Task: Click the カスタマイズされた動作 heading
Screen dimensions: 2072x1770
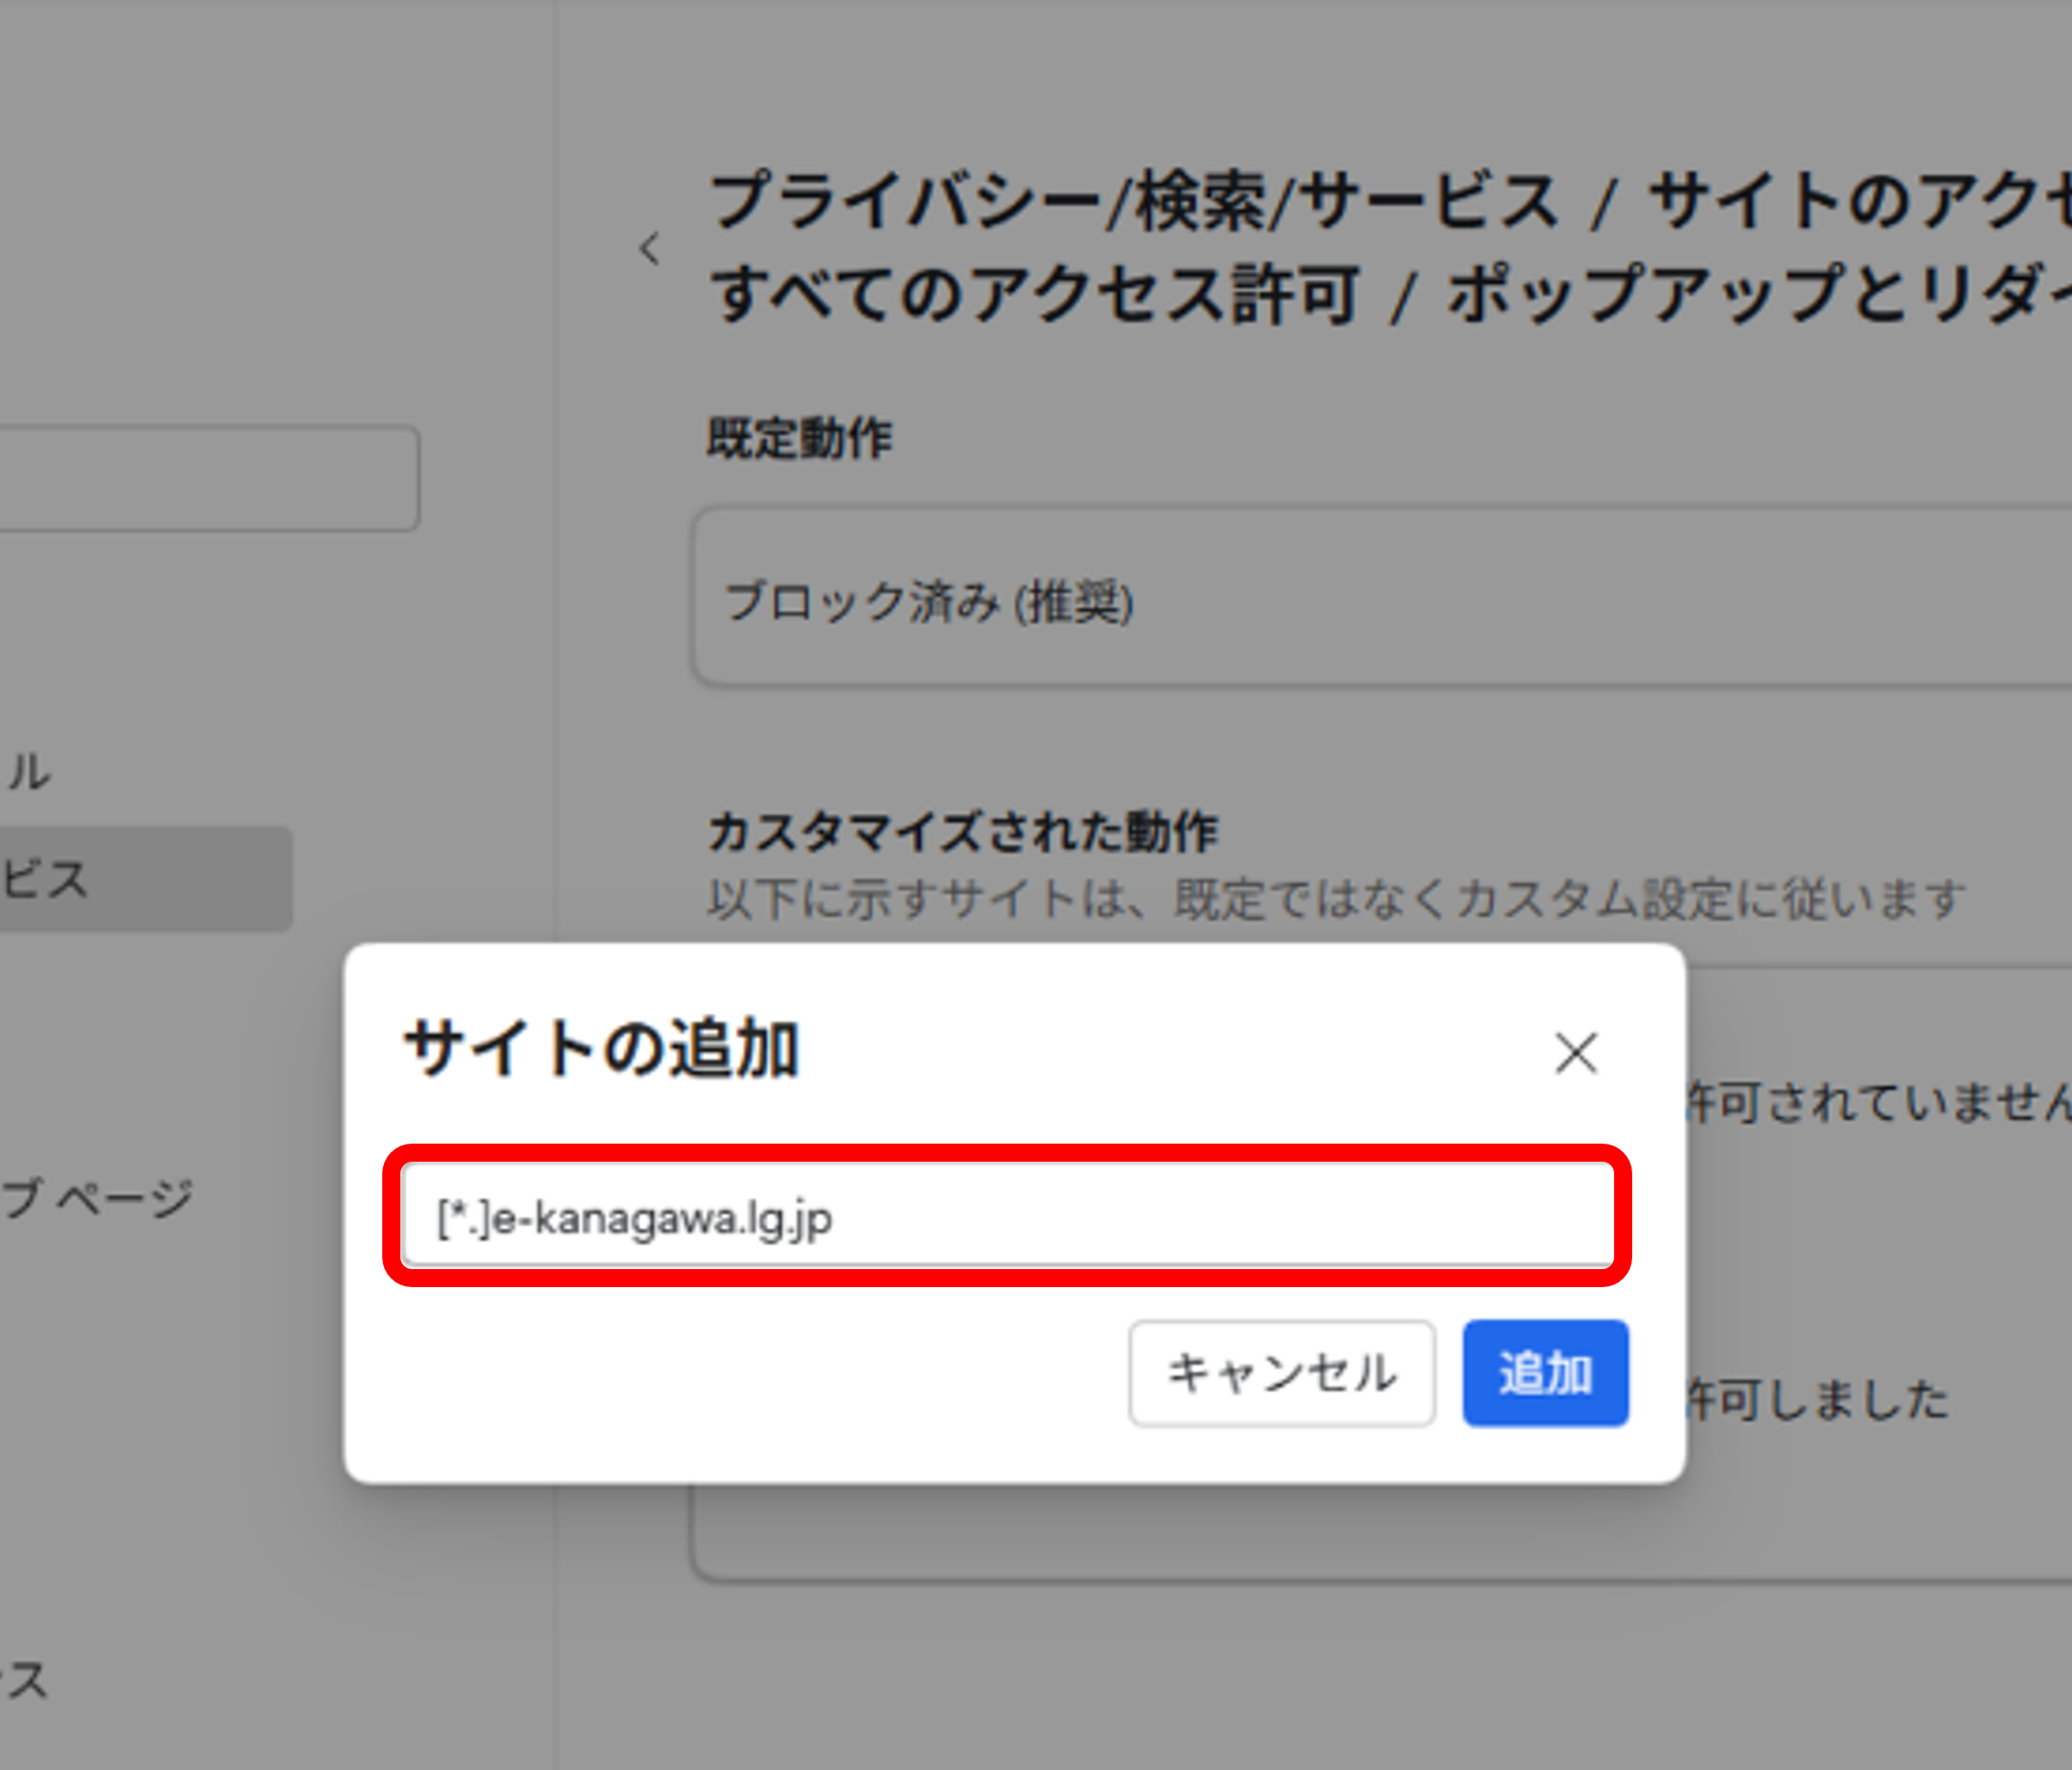Action: (962, 832)
